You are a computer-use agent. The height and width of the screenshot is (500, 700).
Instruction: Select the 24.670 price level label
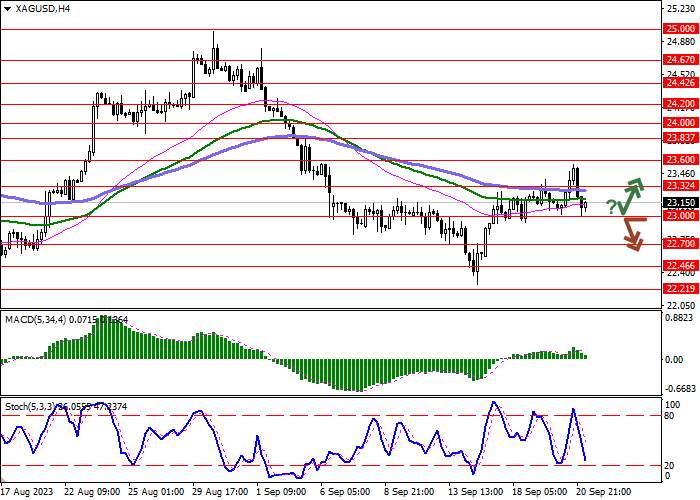coord(681,60)
